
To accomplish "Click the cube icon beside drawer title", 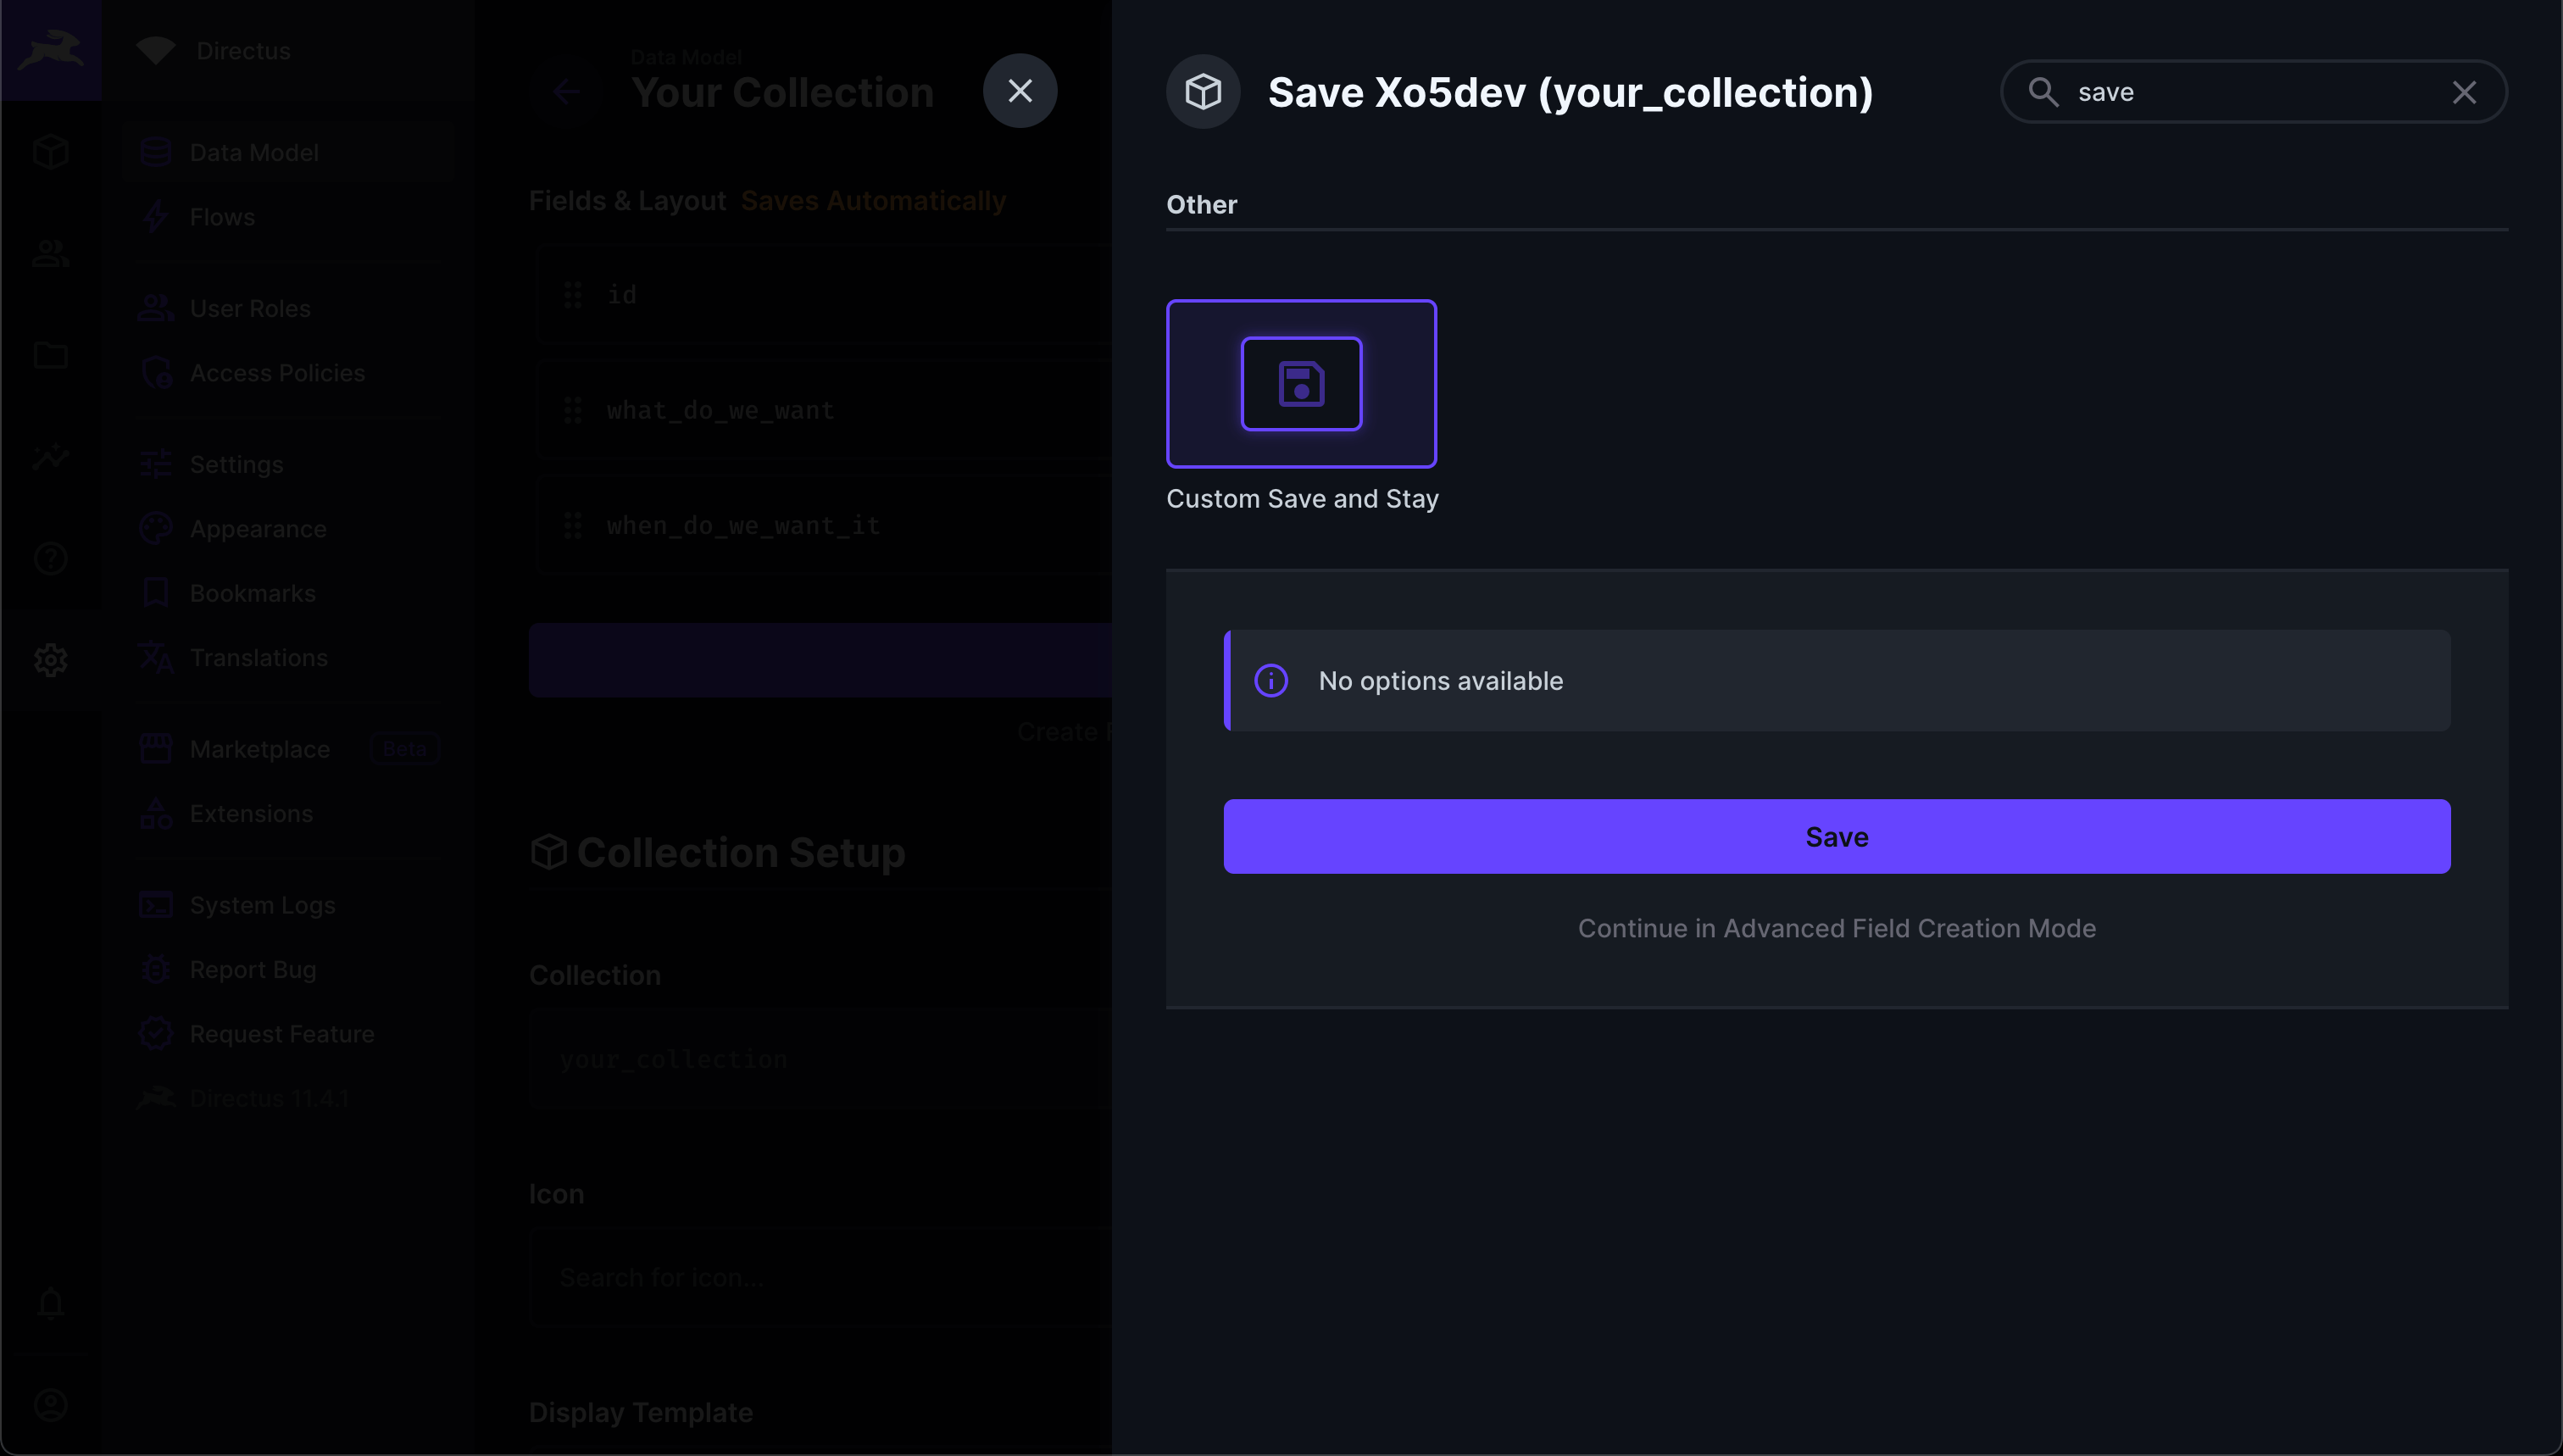I will pos(1203,92).
